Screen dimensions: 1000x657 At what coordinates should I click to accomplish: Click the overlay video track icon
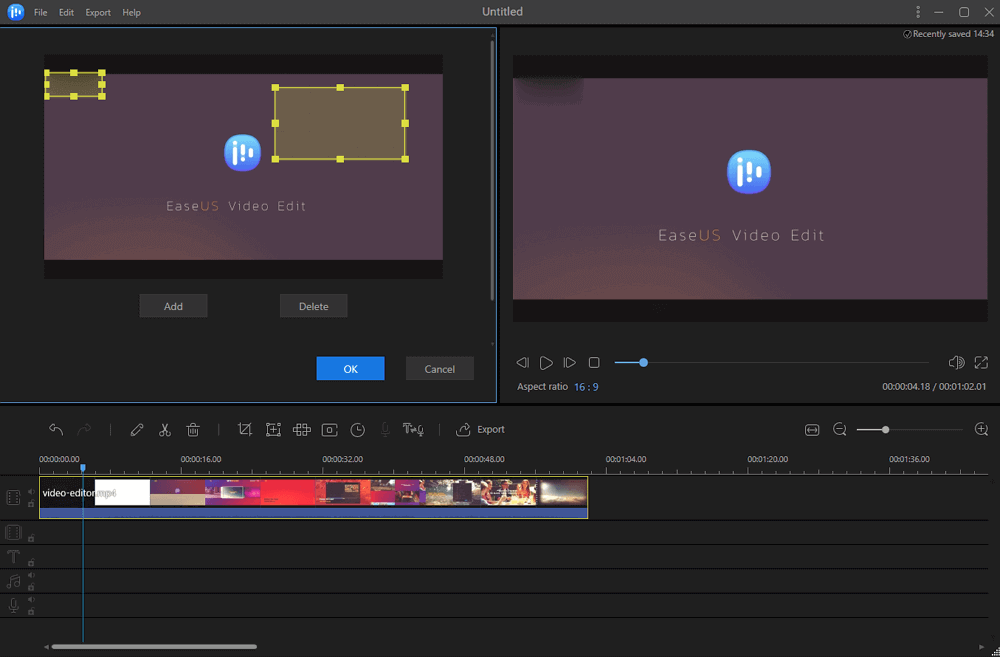pos(13,532)
